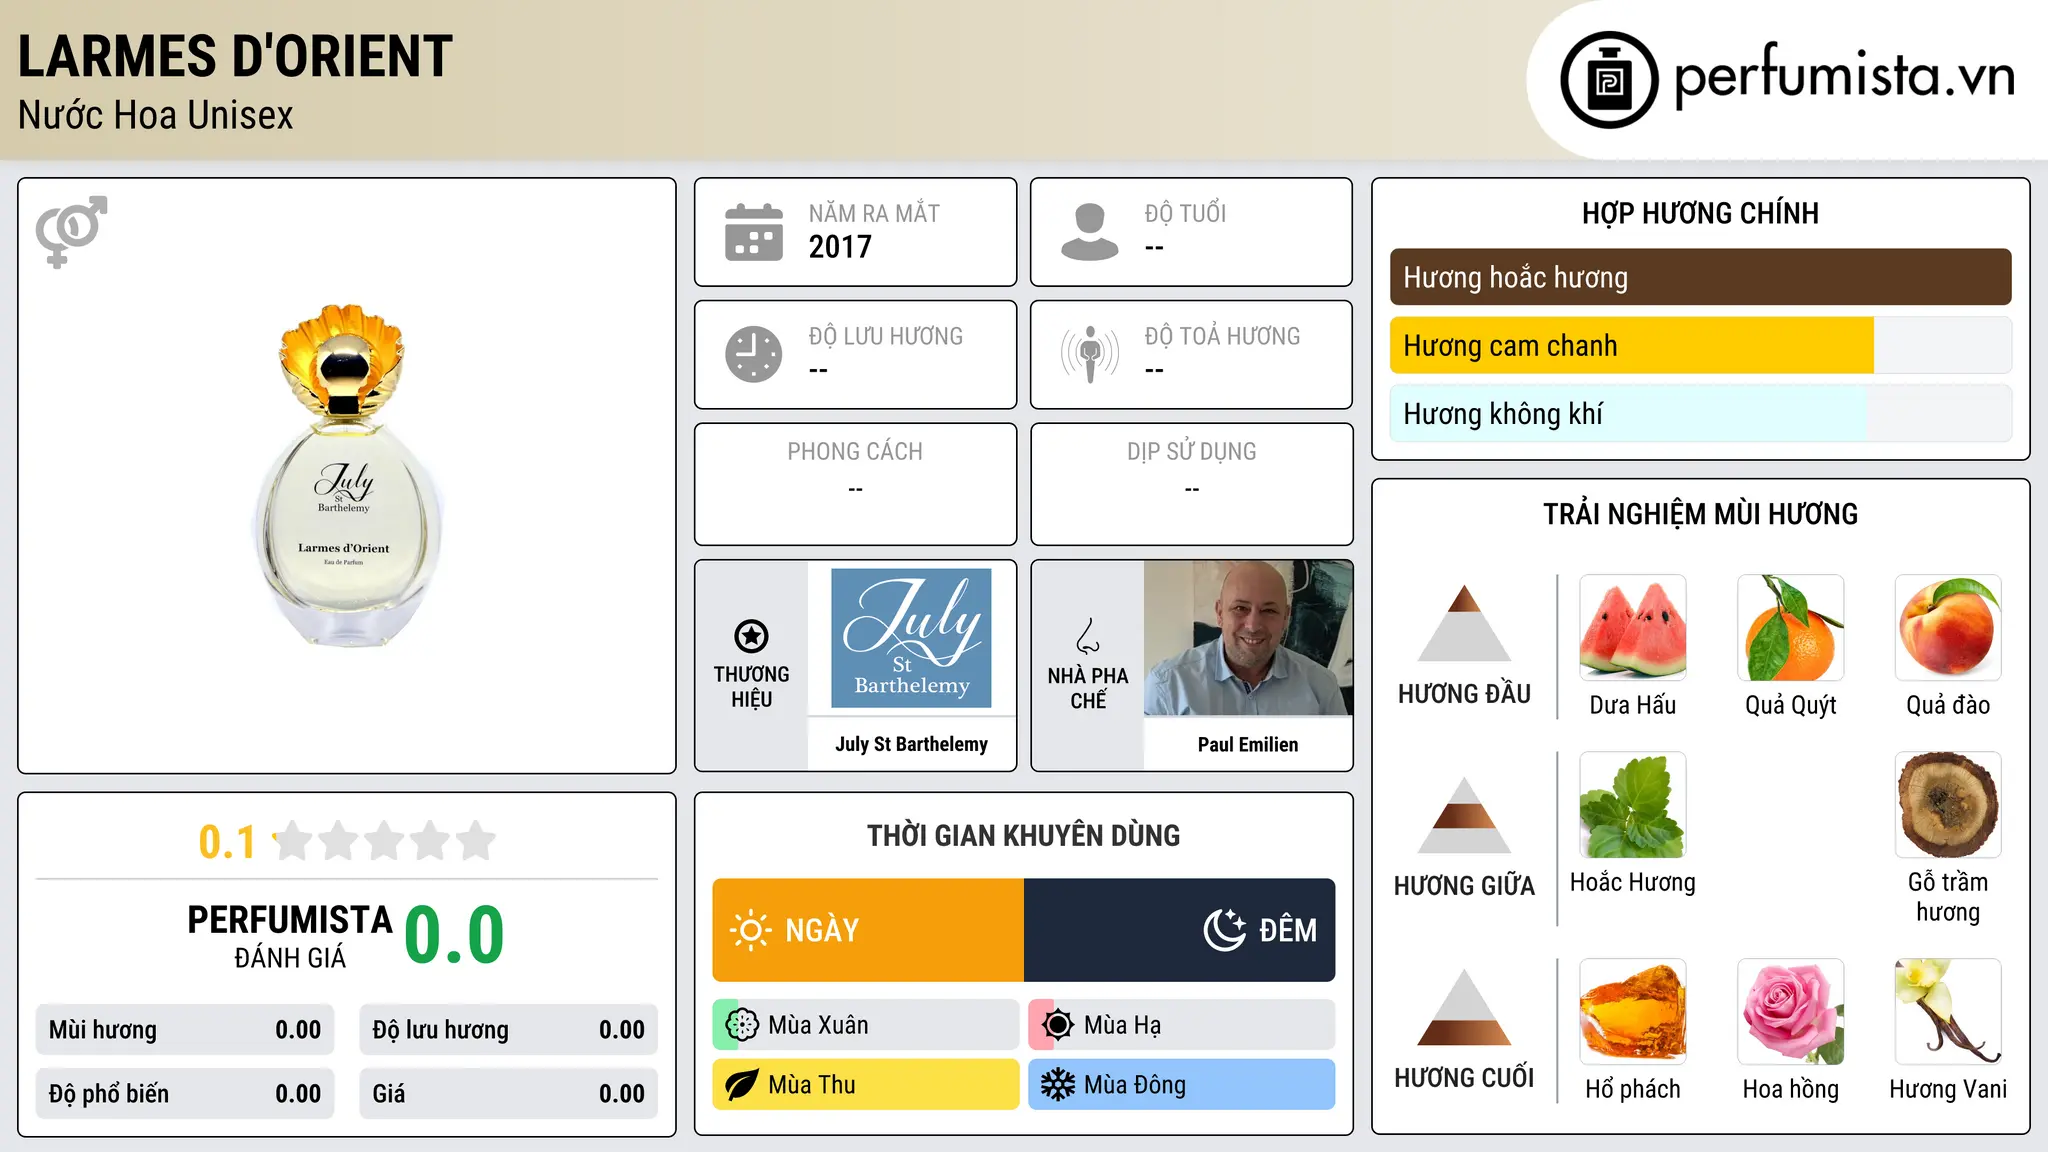Click the leaf icon for Mùa Thu
This screenshot has height=1152, width=2048.
741,1085
